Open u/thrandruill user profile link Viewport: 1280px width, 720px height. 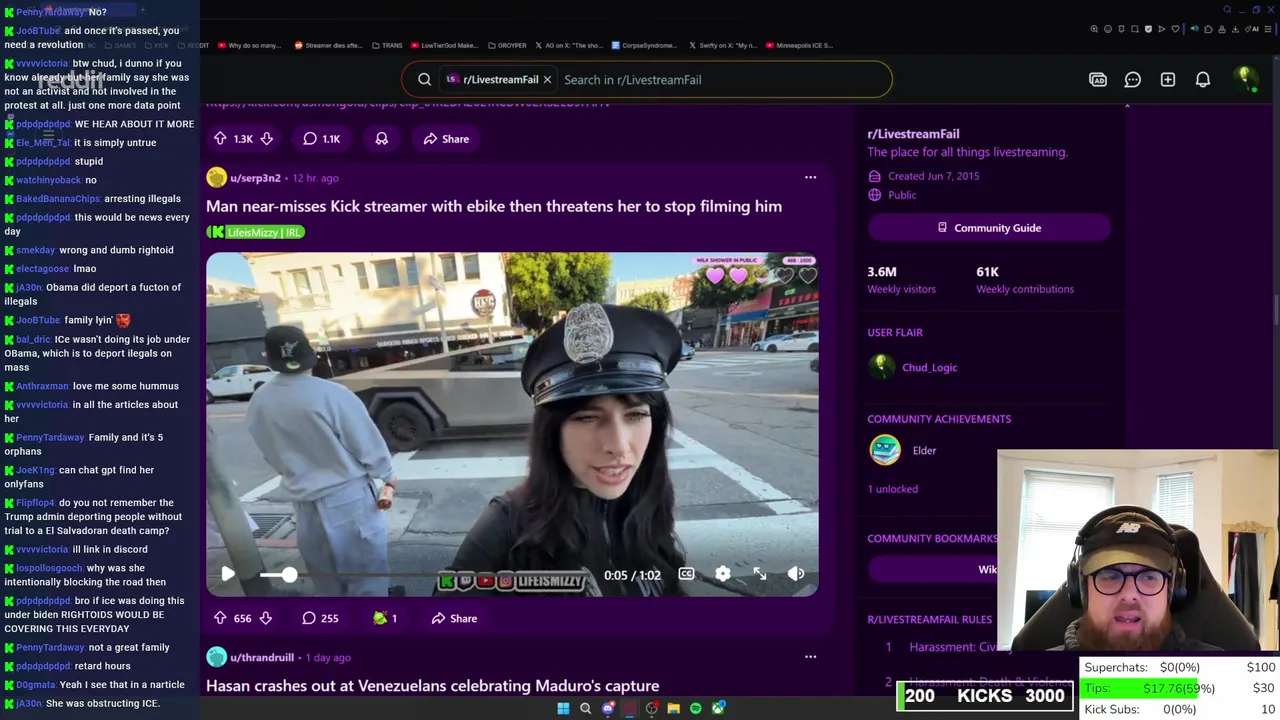click(262, 657)
